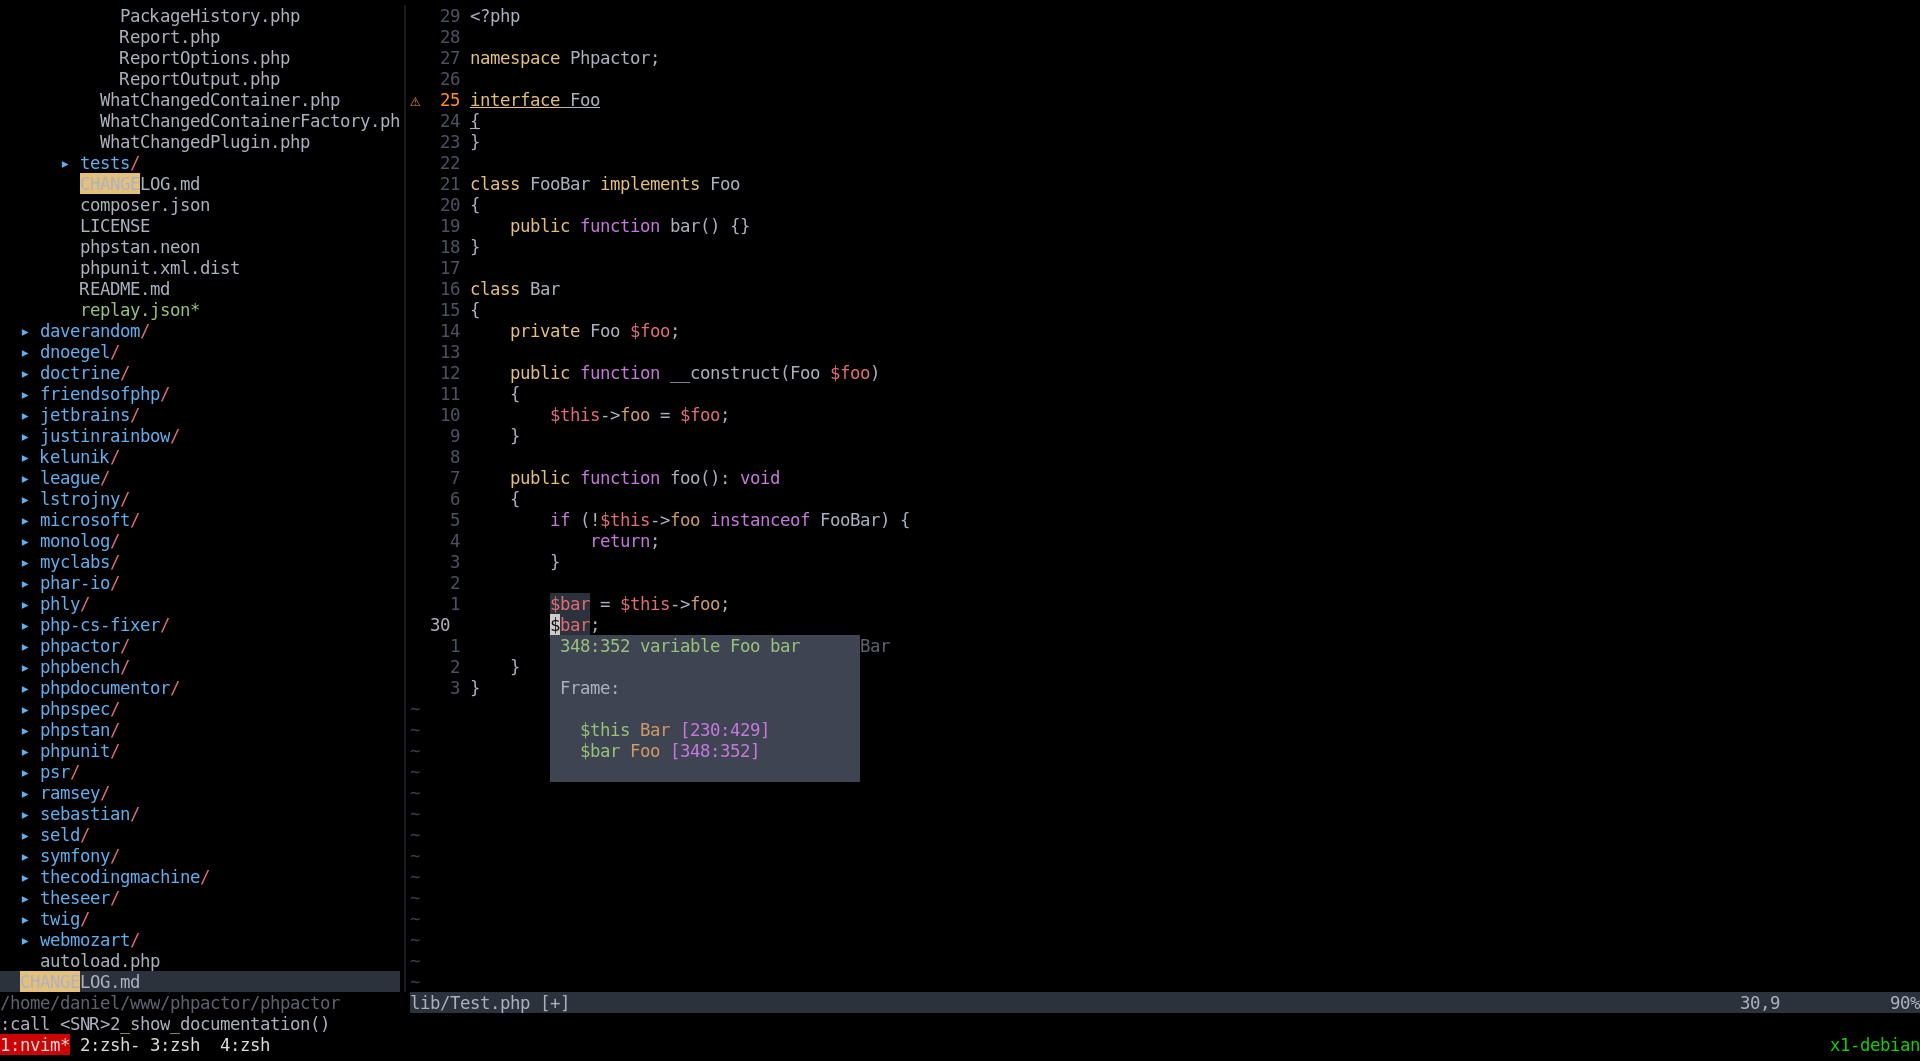Open replay.json* in the file tree
The width and height of the screenshot is (1920, 1061).
click(x=140, y=310)
